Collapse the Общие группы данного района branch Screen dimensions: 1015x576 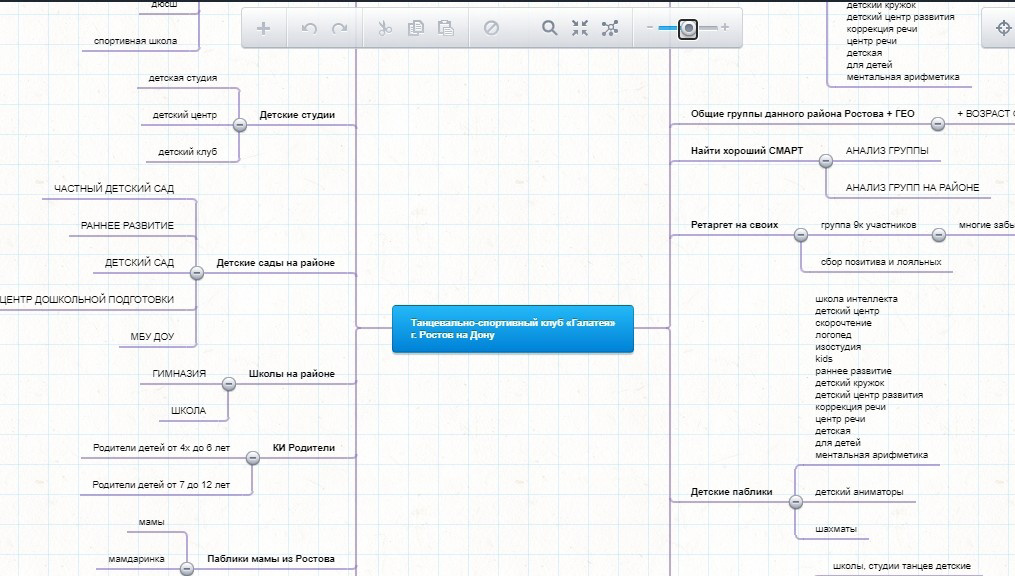pyautogui.click(x=937, y=124)
